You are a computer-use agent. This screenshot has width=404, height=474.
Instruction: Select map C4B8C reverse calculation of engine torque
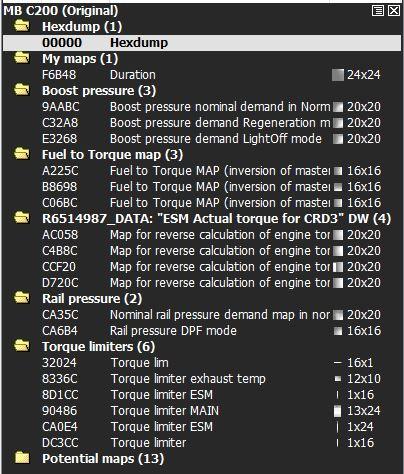click(x=202, y=251)
